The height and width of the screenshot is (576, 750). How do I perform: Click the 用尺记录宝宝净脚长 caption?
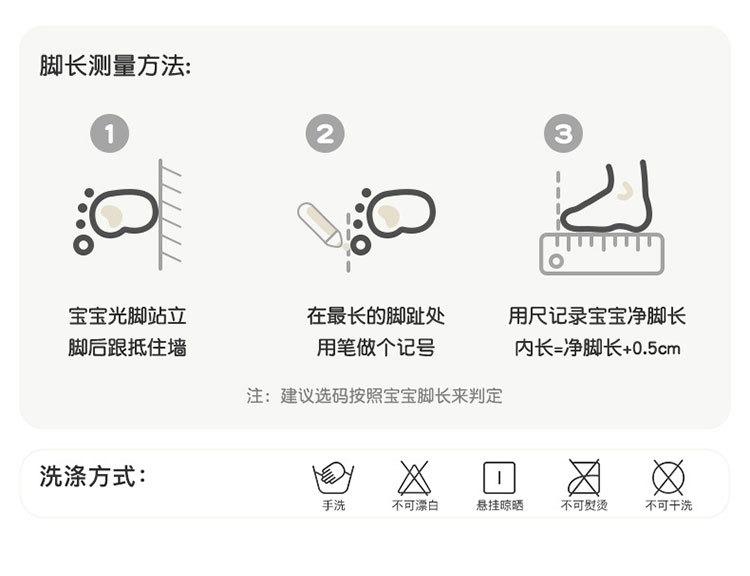coord(597,316)
